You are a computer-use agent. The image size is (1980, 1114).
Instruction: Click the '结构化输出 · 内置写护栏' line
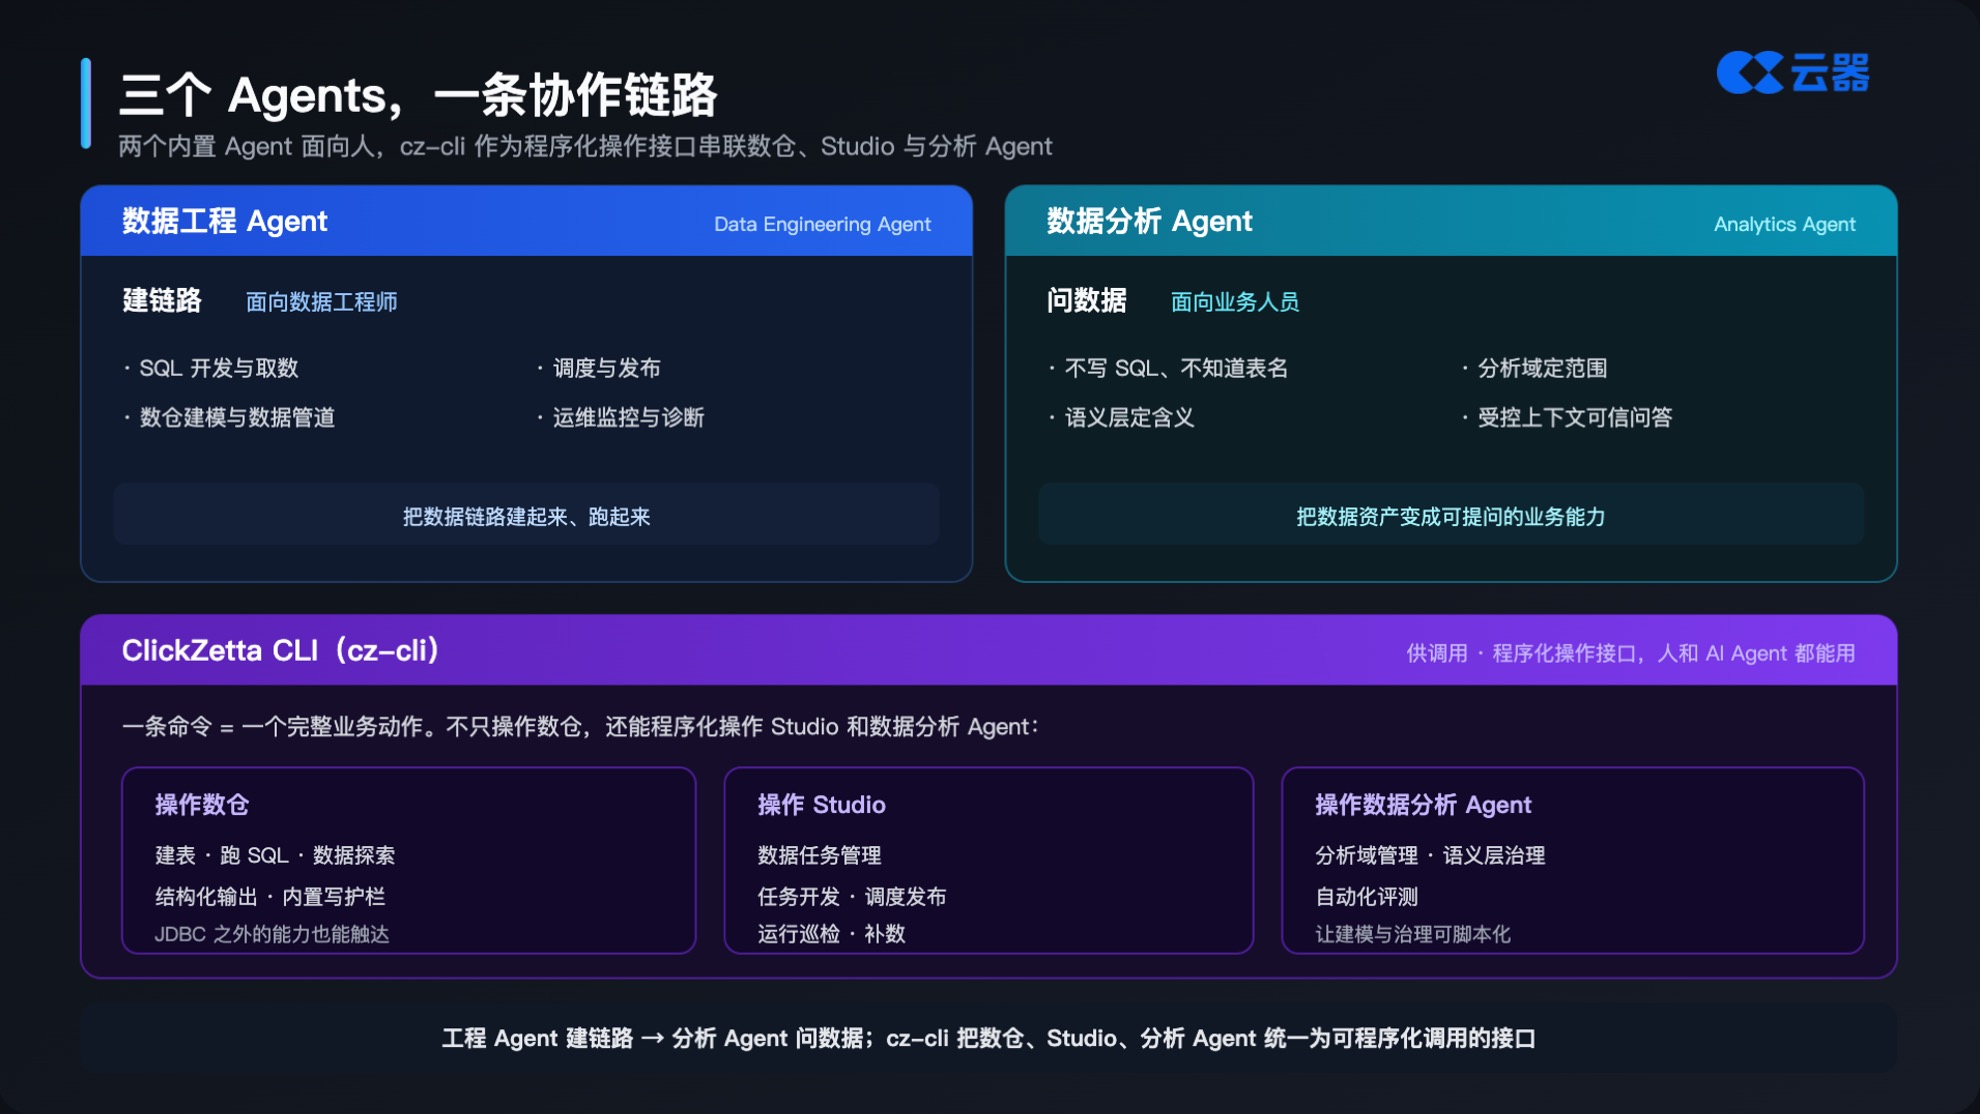[x=270, y=896]
